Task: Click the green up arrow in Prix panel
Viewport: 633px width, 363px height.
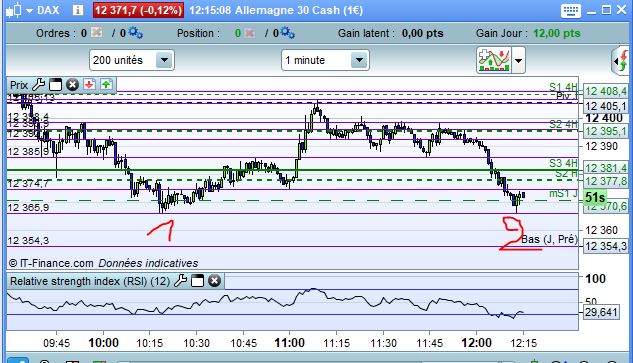Action: [x=106, y=84]
